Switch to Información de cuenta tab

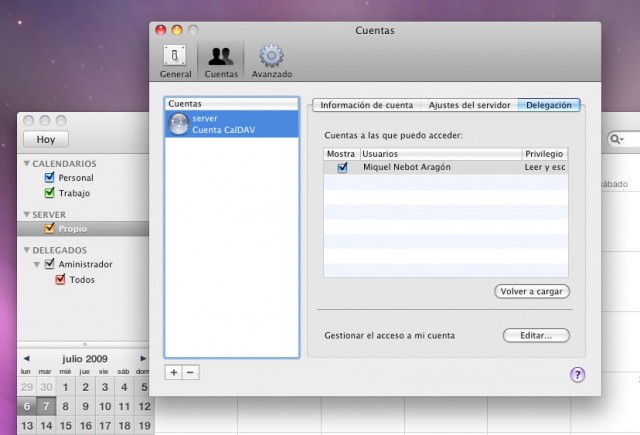[366, 105]
